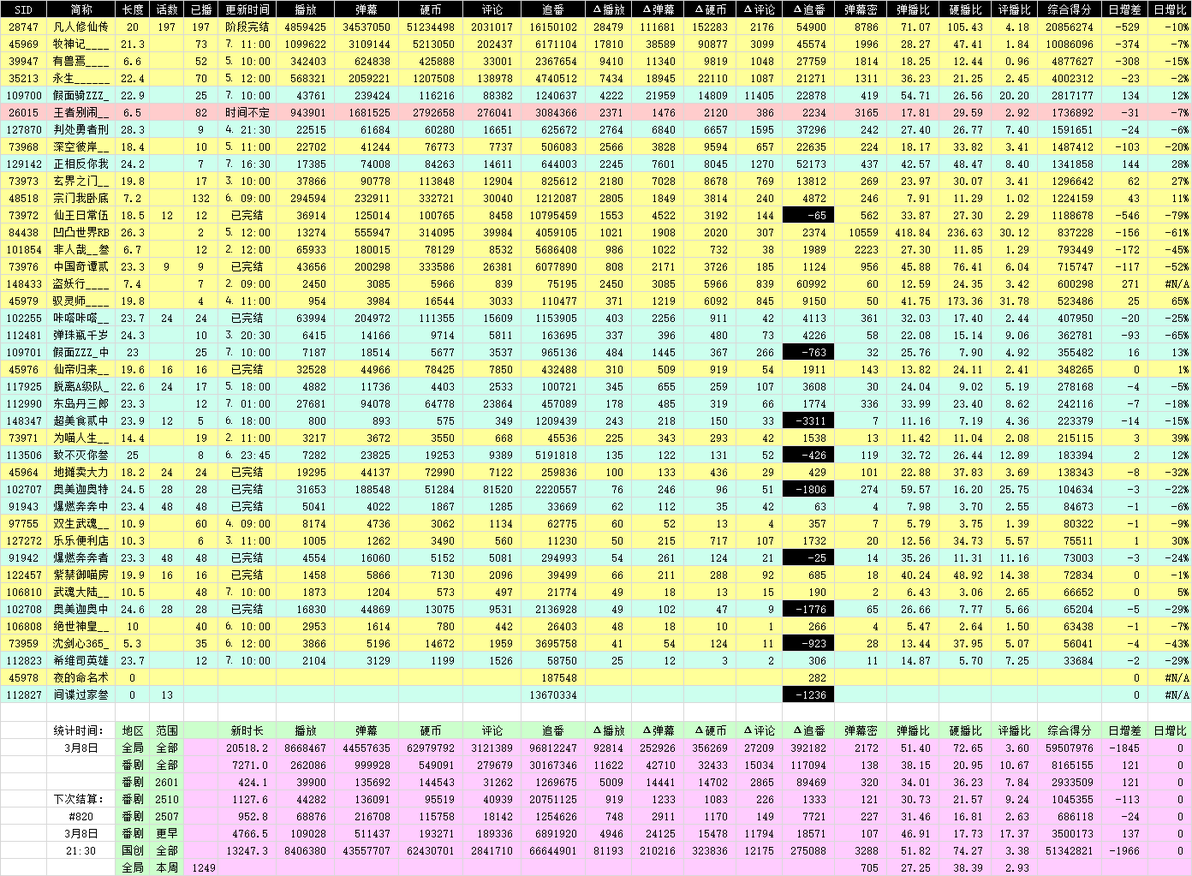Select name cell 紫禁御喵房
Viewport: 1192px width, 876px height.
tap(81, 575)
